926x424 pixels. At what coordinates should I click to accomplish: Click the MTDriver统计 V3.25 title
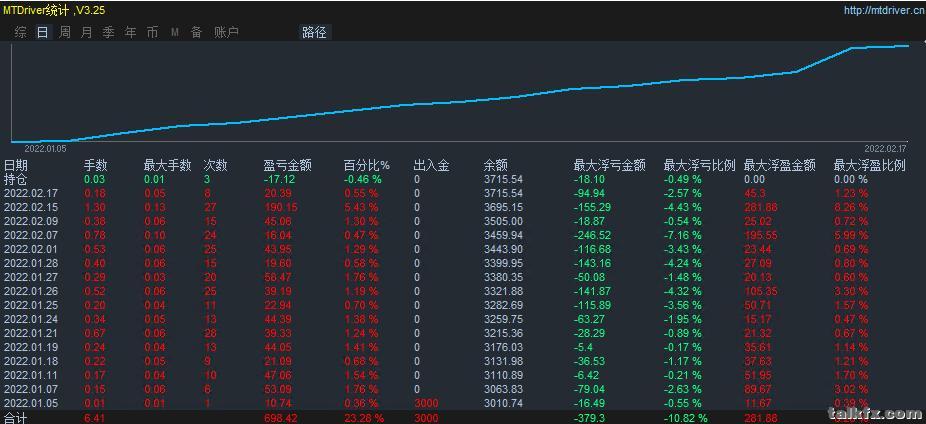[54, 10]
